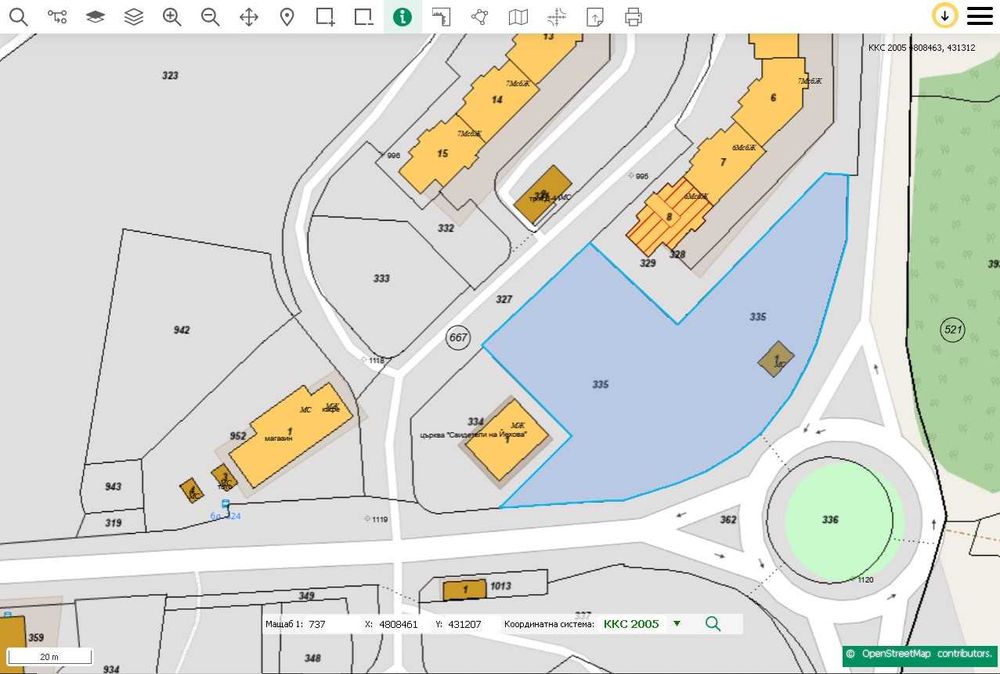1000x674 pixels.
Task: Activate the ruler measurement tool
Action: click(x=441, y=17)
